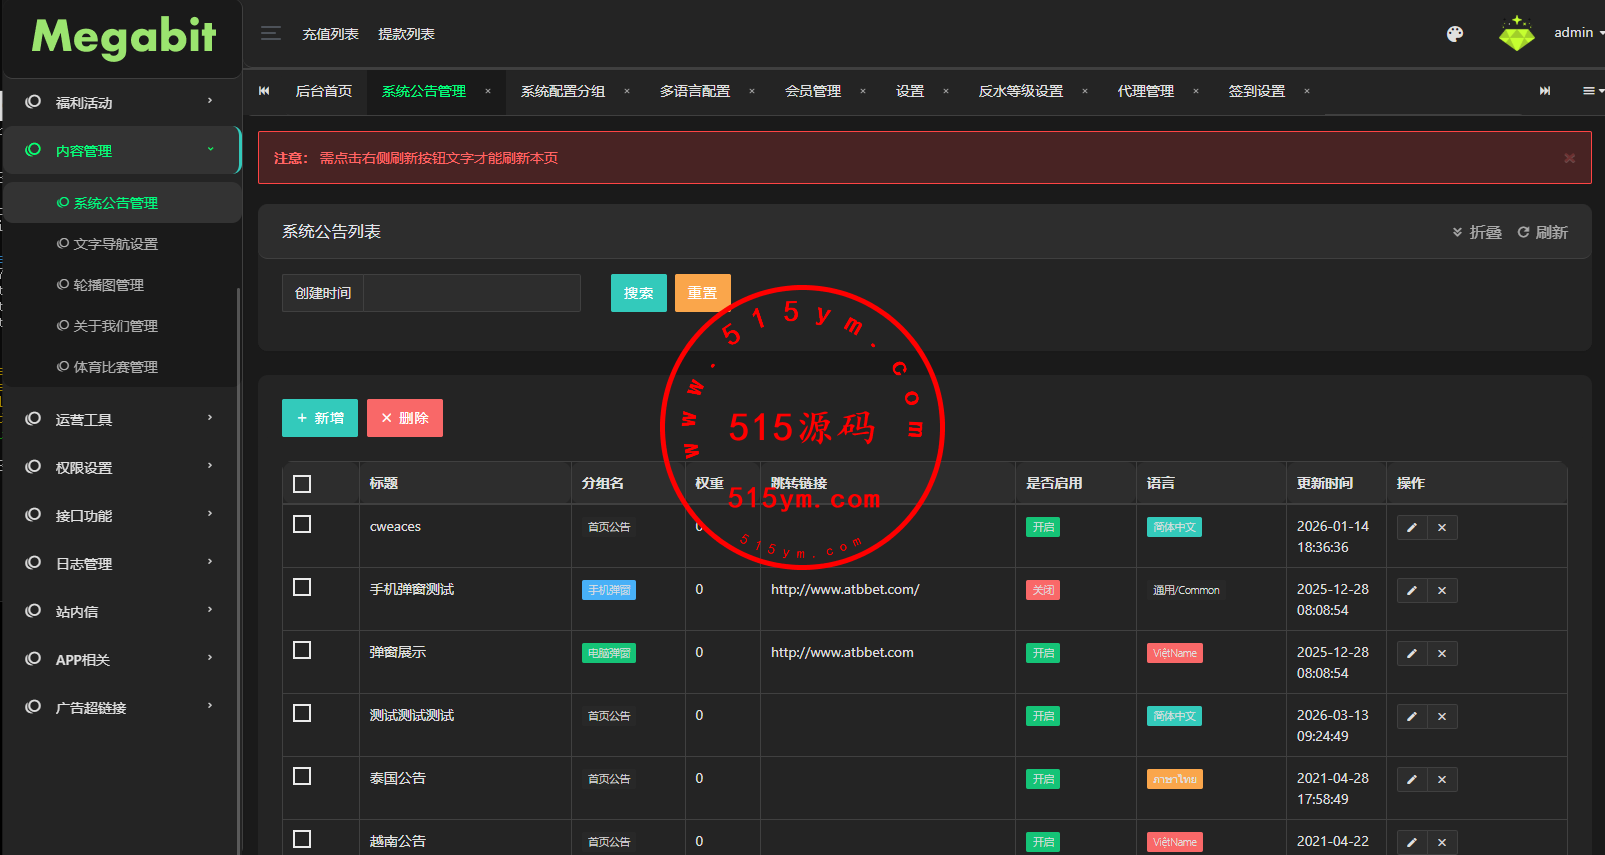Close the 系统公告管理 tab via its X

488,91
